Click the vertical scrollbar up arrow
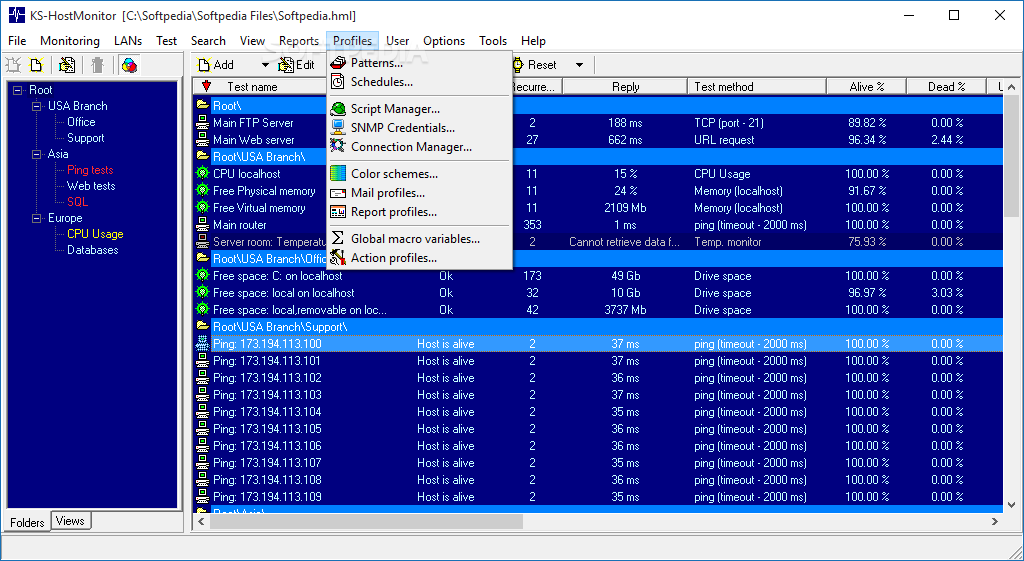This screenshot has height=561, width=1024. pos(1011,87)
